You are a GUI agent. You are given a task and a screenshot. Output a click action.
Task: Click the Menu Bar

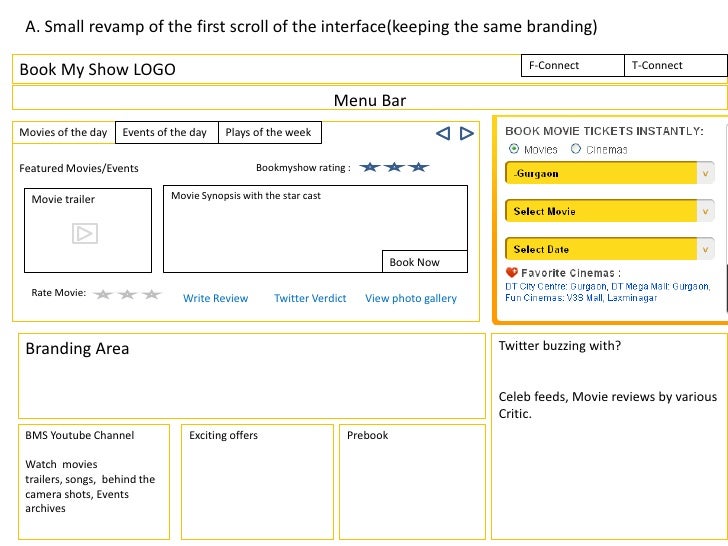(x=370, y=98)
